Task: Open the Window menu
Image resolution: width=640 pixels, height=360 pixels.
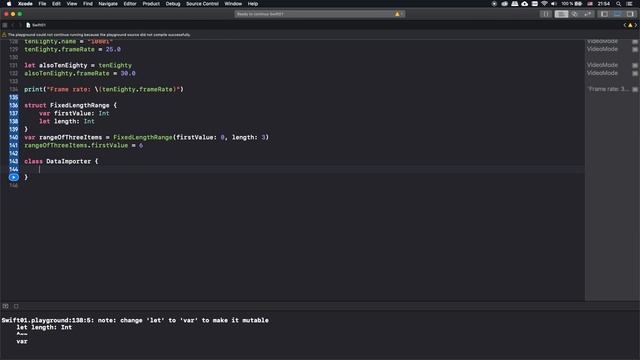Action: pyautogui.click(x=233, y=4)
